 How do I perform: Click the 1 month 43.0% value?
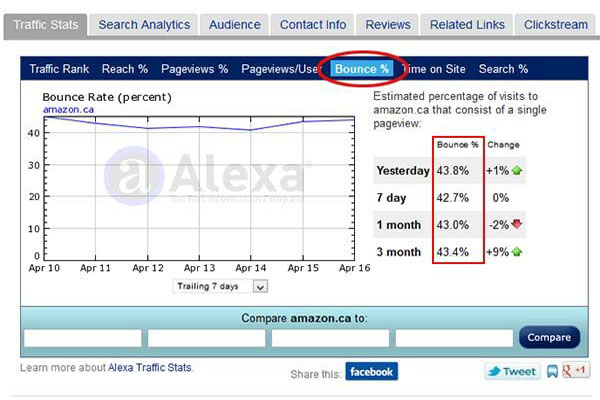pos(453,225)
